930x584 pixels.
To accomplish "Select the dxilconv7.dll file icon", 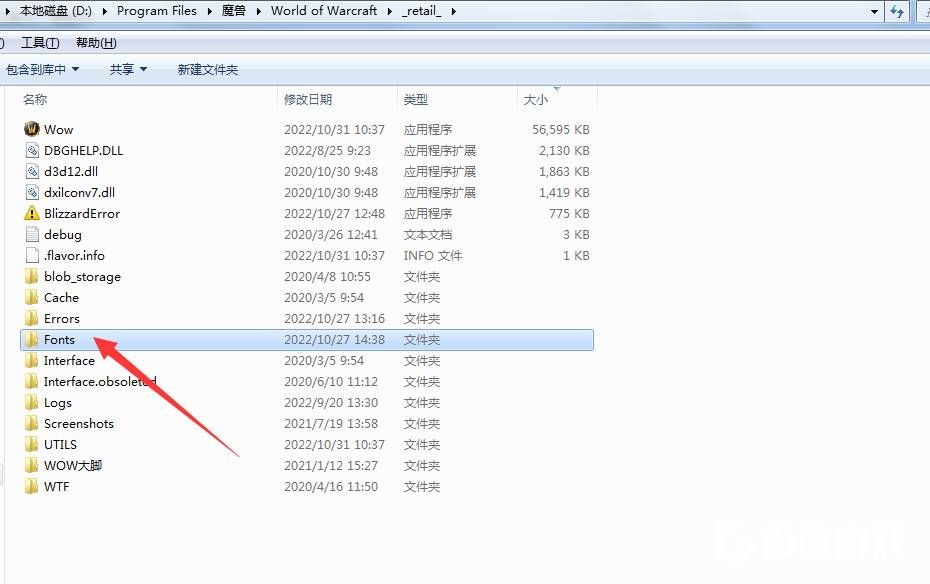I will [x=32, y=193].
